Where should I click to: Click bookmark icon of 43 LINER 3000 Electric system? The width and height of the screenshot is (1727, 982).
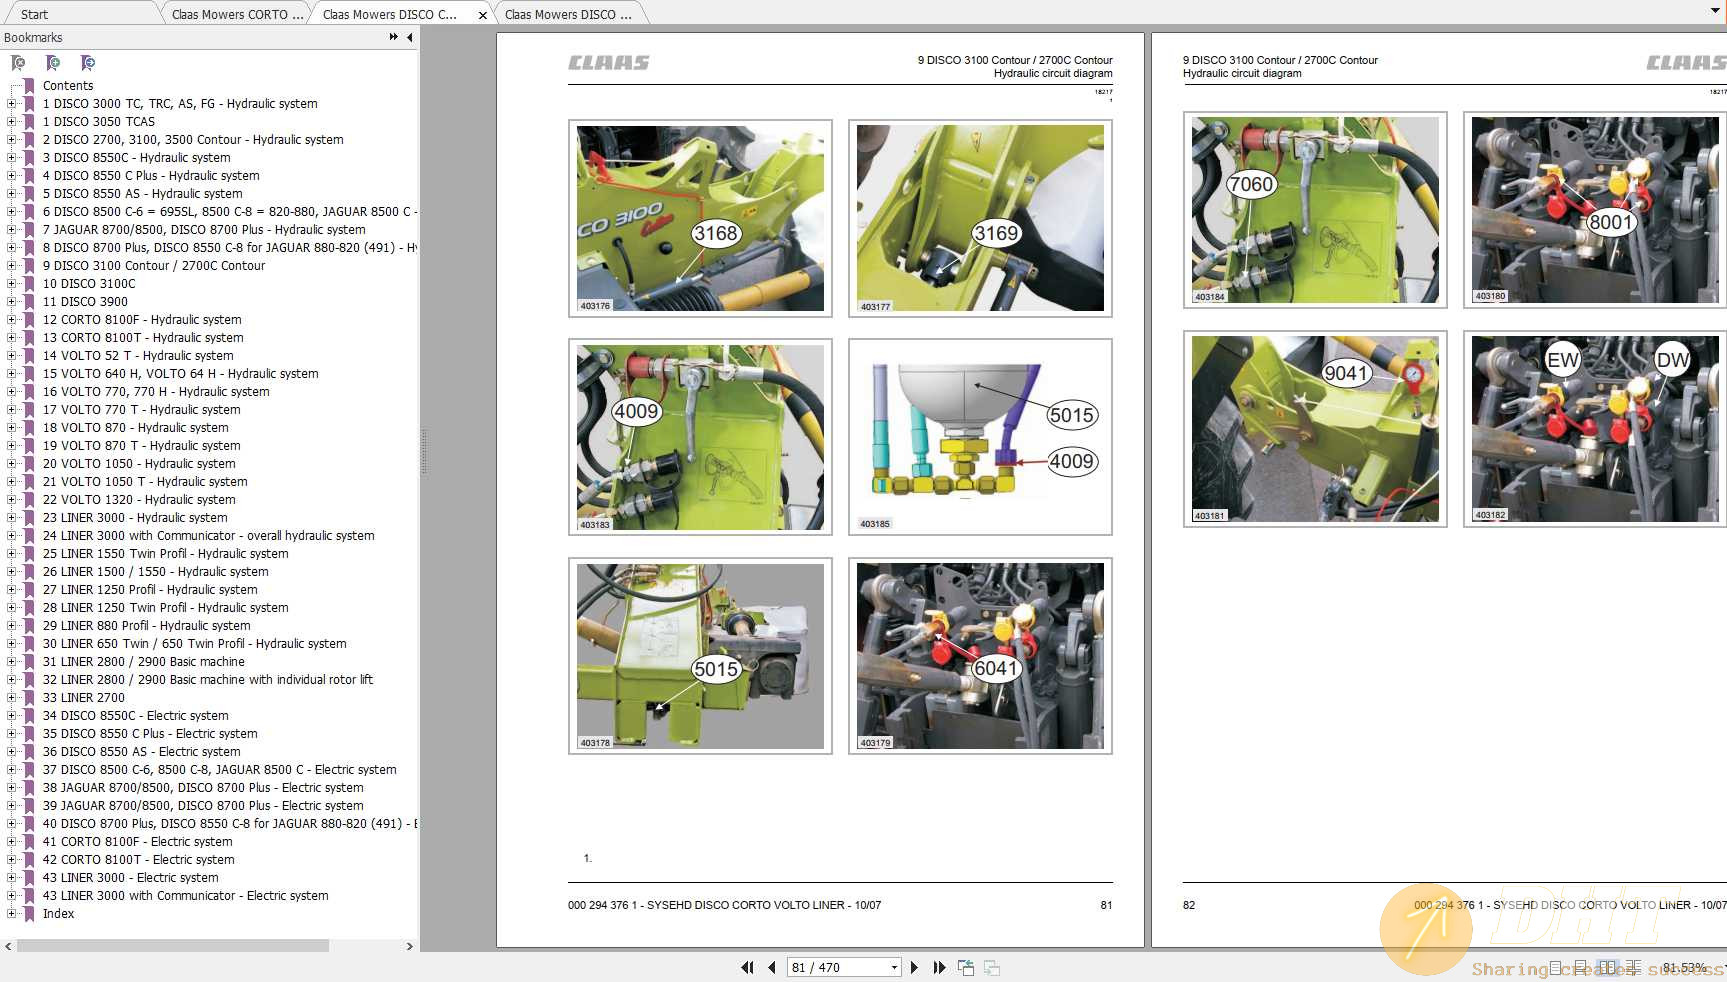[29, 878]
